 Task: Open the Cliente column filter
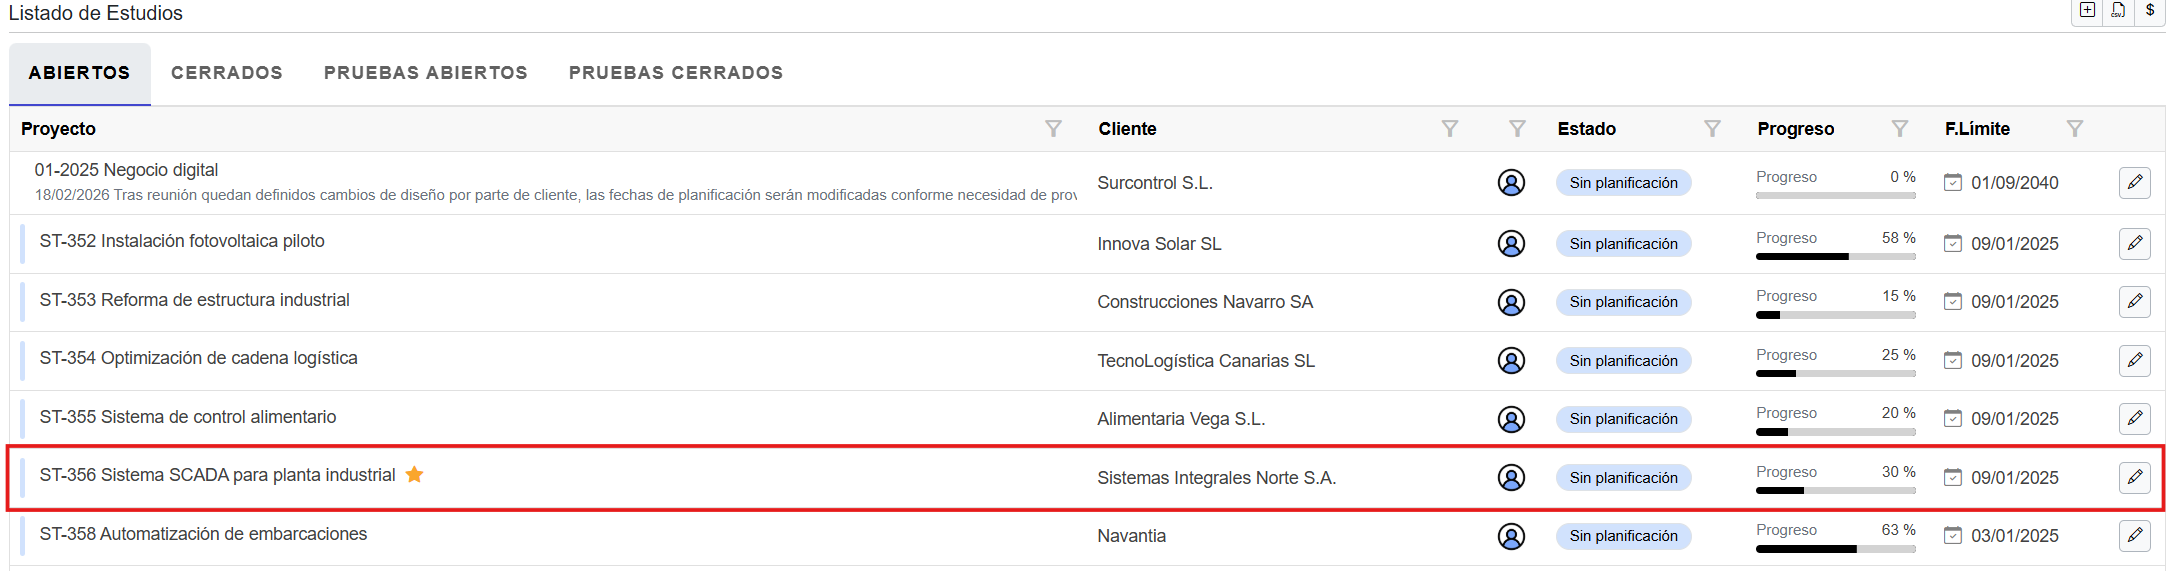pos(1449,129)
